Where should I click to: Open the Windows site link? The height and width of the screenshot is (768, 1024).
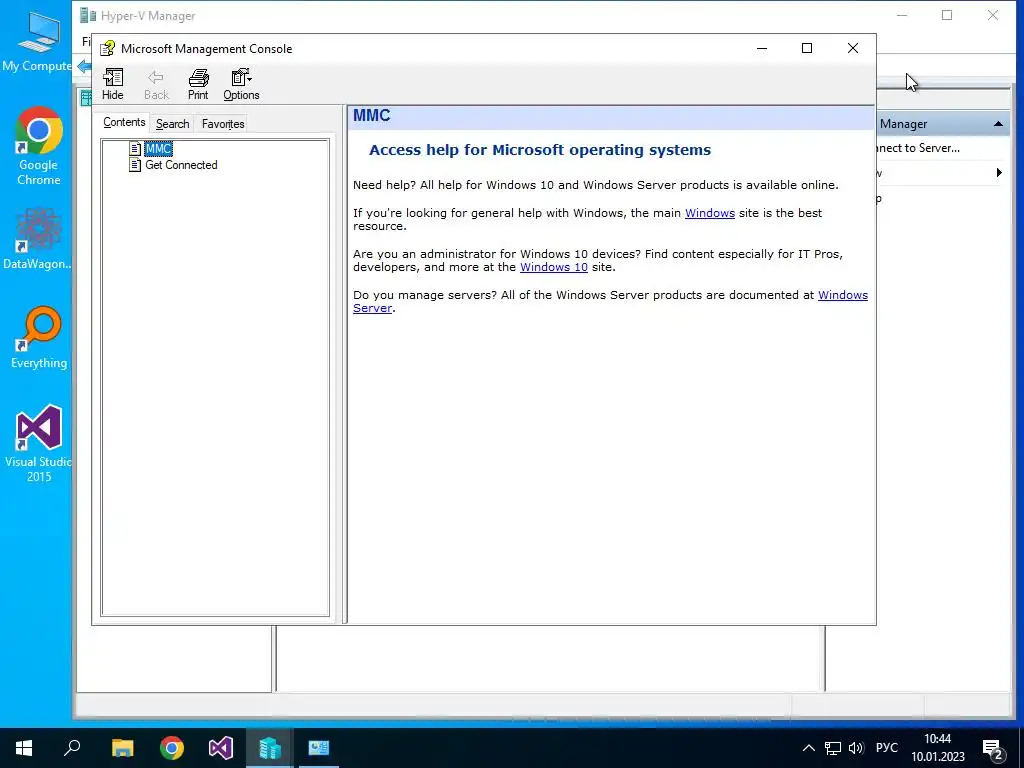[709, 213]
